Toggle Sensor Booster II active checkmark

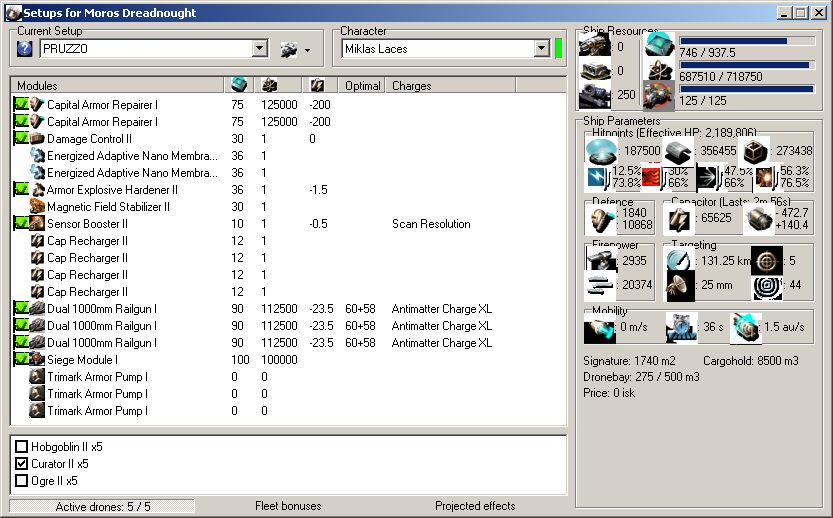tap(21, 223)
